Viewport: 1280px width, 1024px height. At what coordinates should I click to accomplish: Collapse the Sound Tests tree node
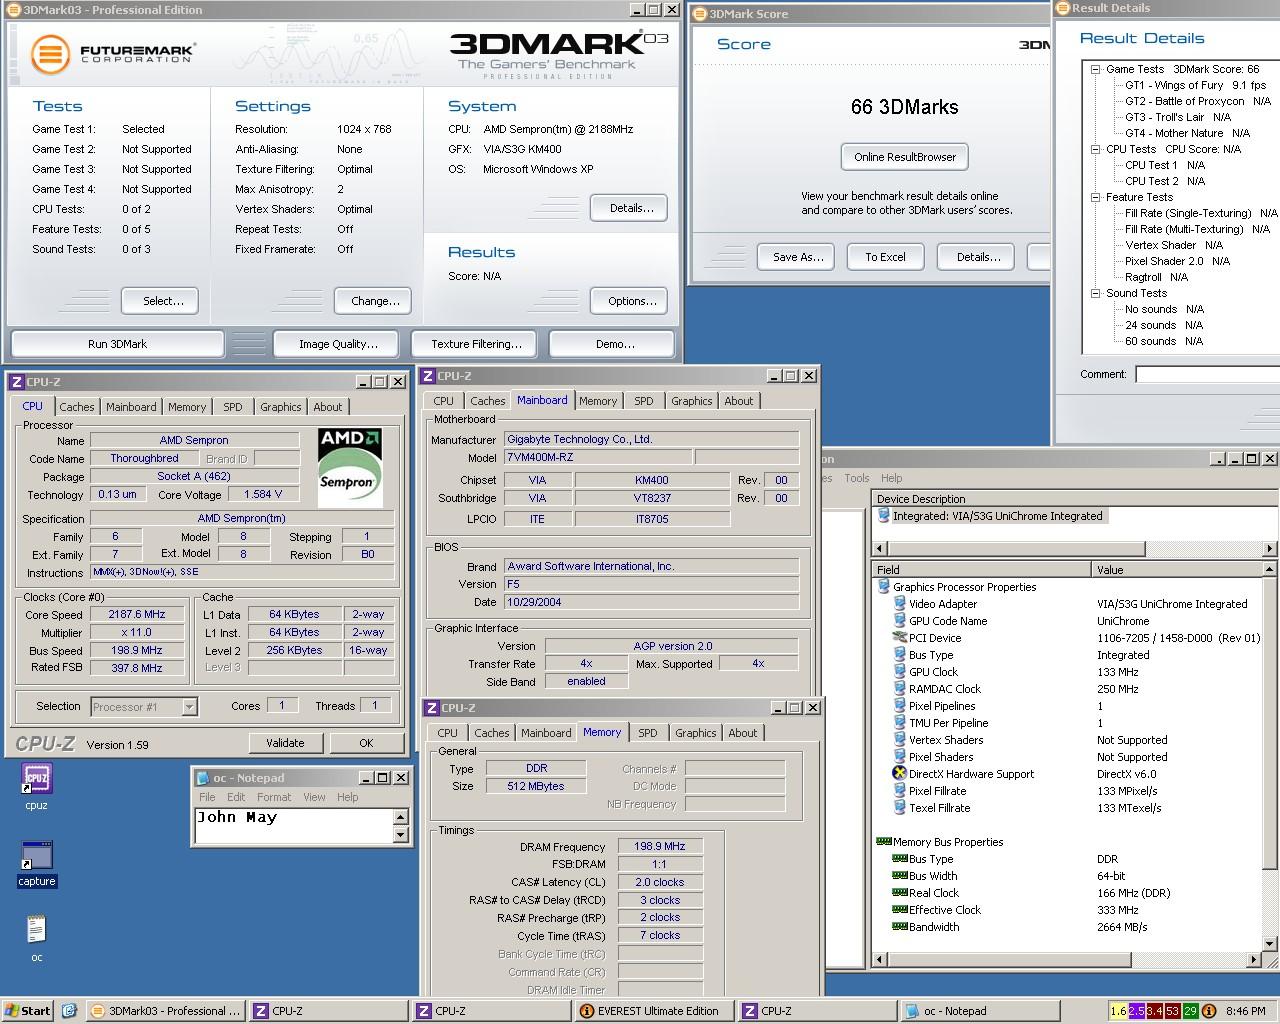(1095, 293)
